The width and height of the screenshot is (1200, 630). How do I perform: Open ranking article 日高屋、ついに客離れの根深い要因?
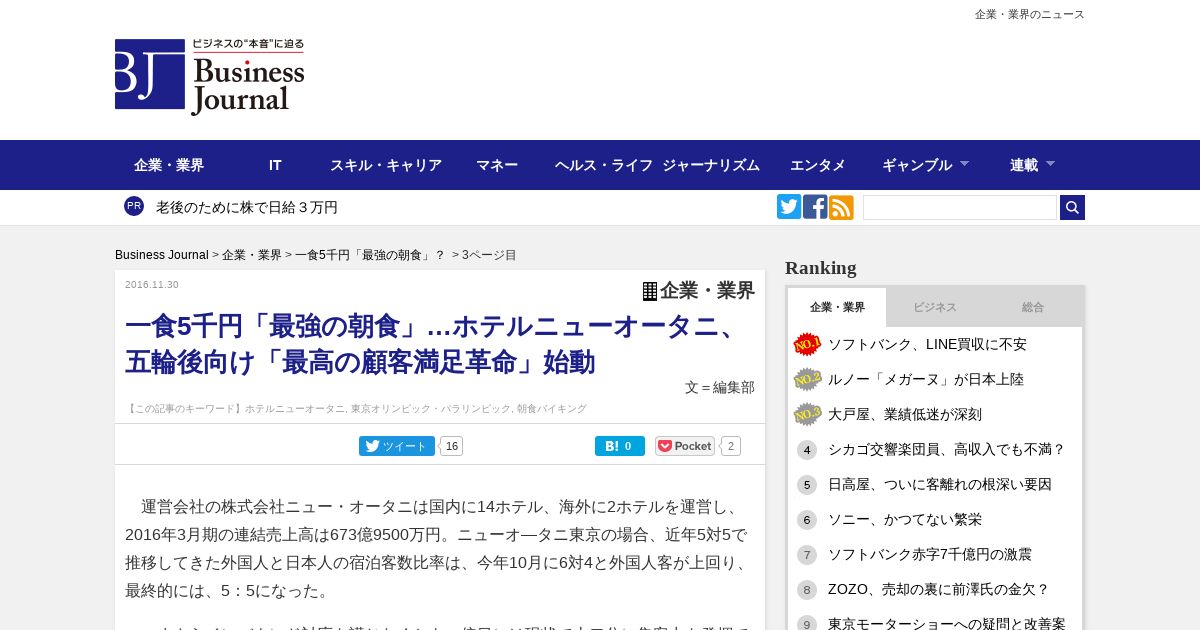940,485
